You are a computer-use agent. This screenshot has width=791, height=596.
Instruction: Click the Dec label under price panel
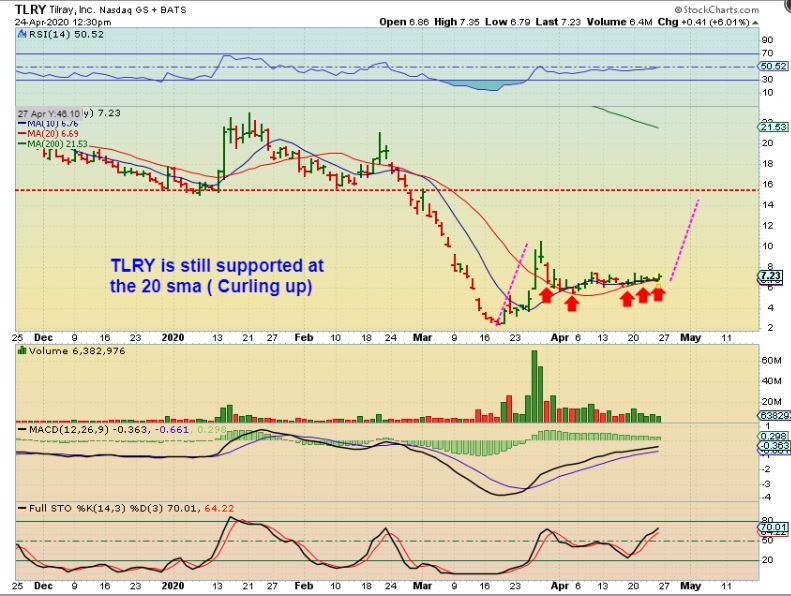43,338
